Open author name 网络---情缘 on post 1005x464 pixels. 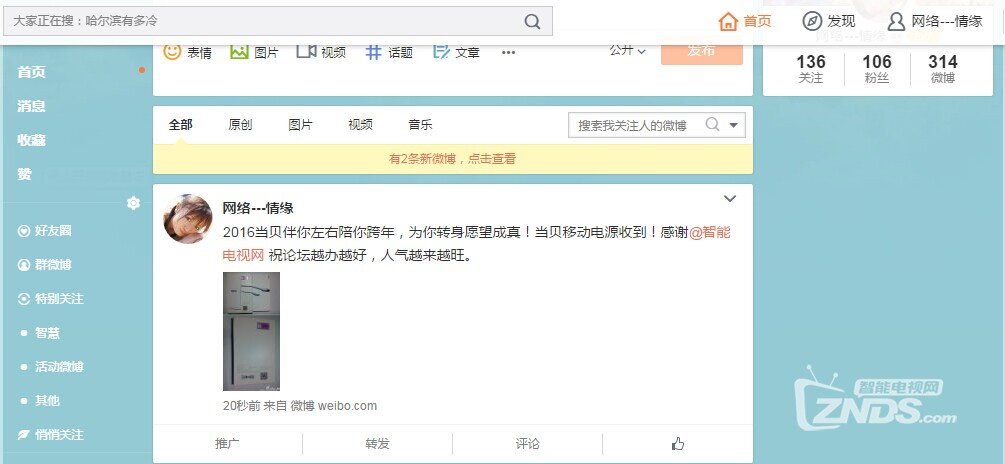(258, 208)
